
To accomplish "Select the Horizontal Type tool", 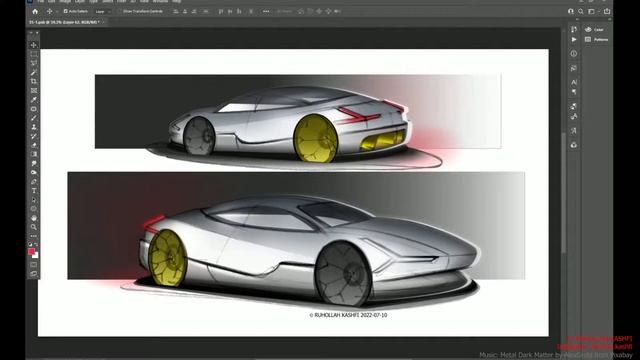I will (33, 191).
